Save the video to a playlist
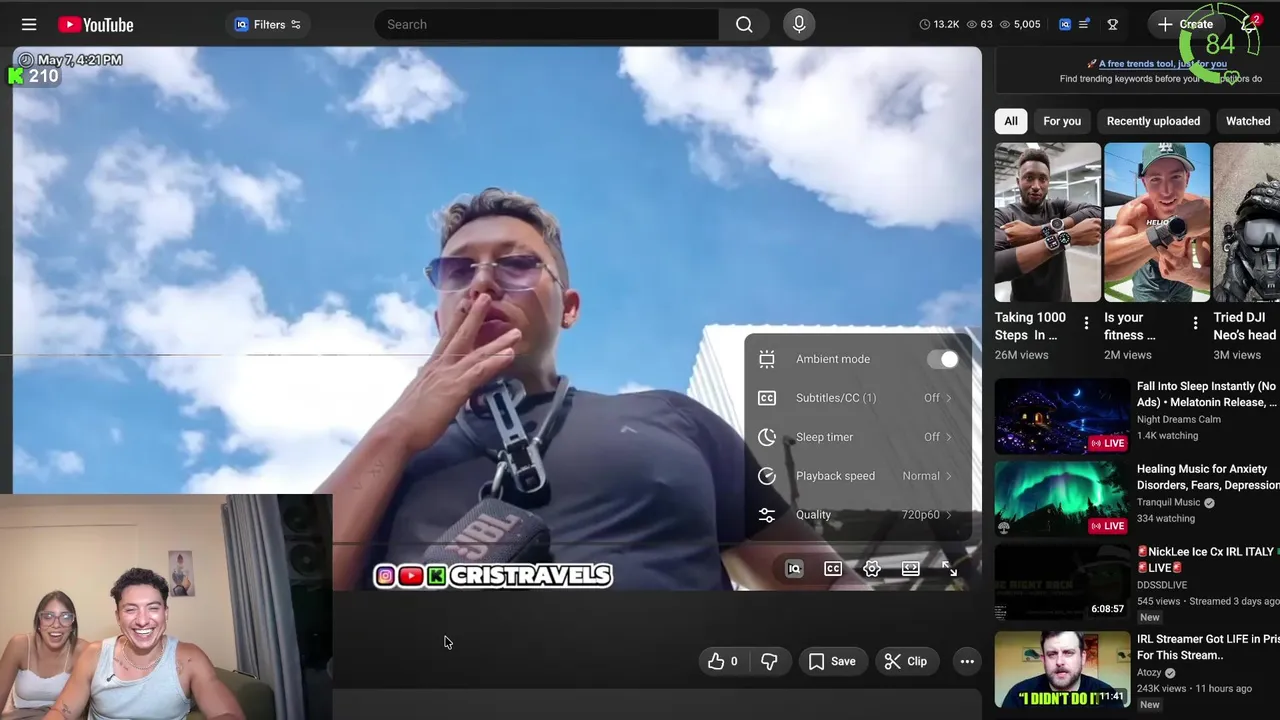 (832, 661)
